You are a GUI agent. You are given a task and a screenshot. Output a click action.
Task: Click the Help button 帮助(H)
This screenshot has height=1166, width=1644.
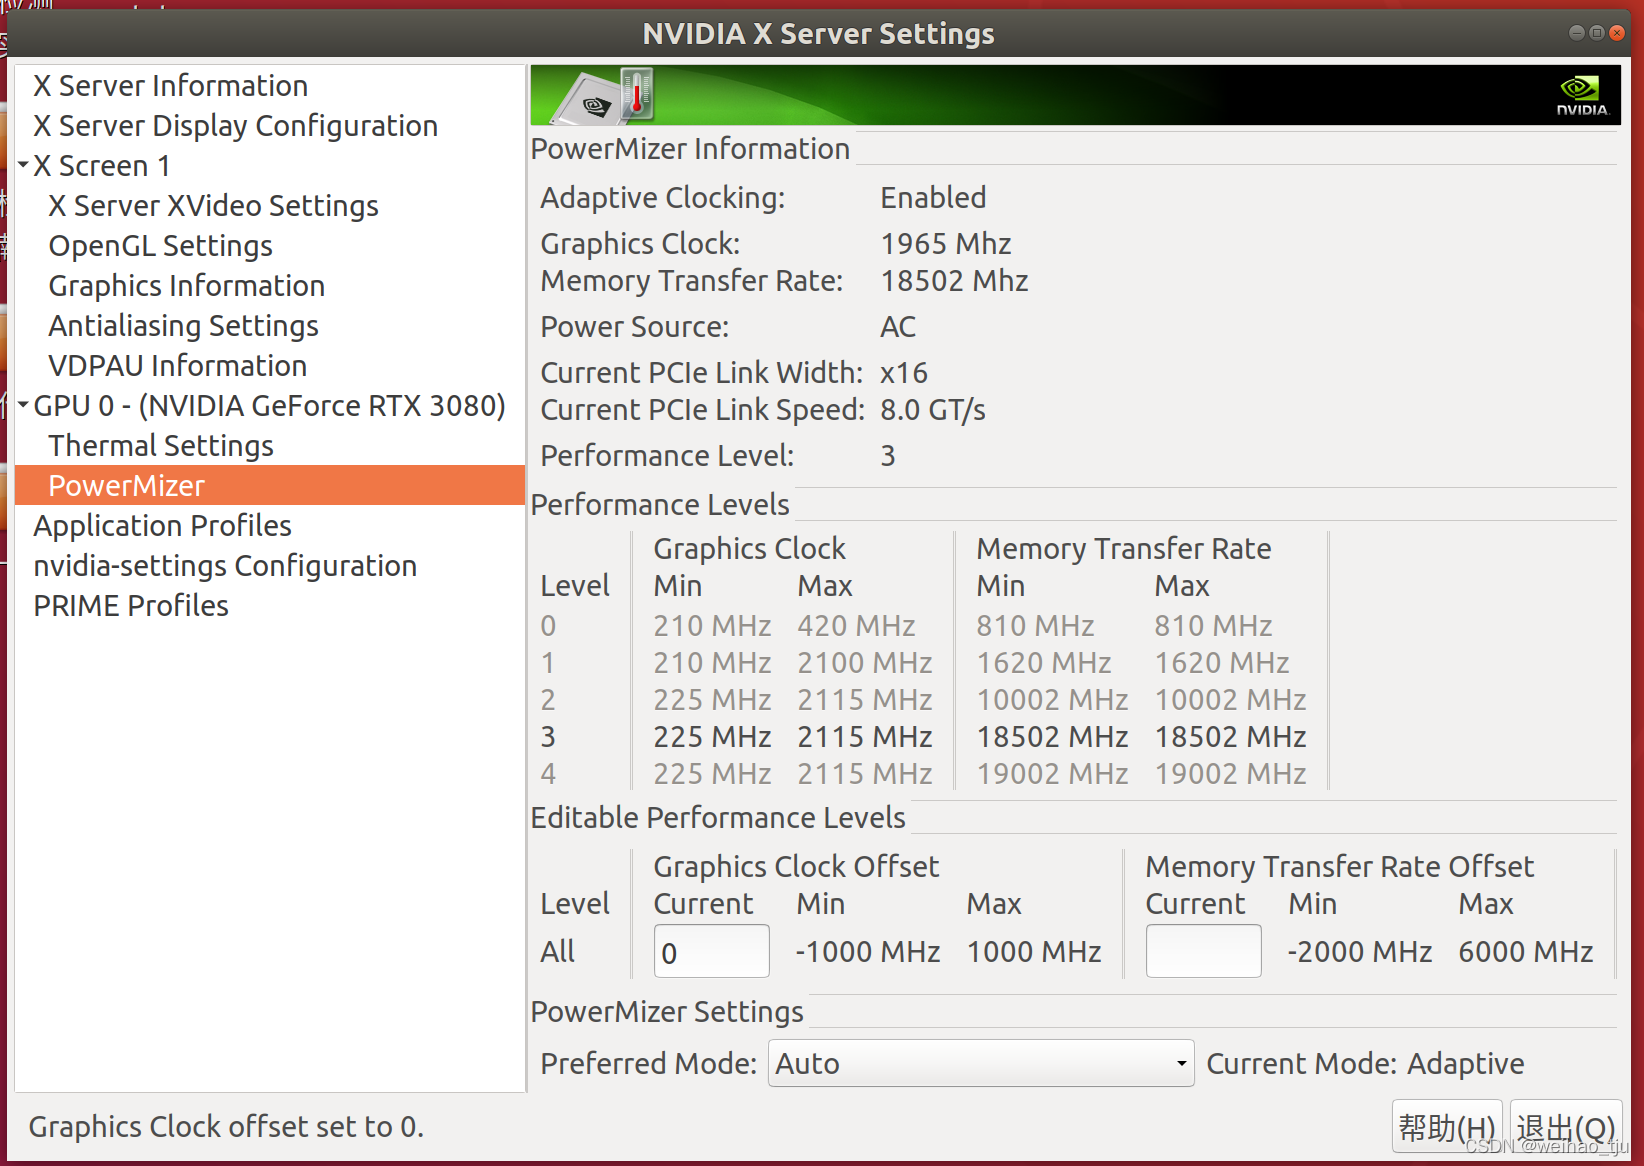[1447, 1127]
